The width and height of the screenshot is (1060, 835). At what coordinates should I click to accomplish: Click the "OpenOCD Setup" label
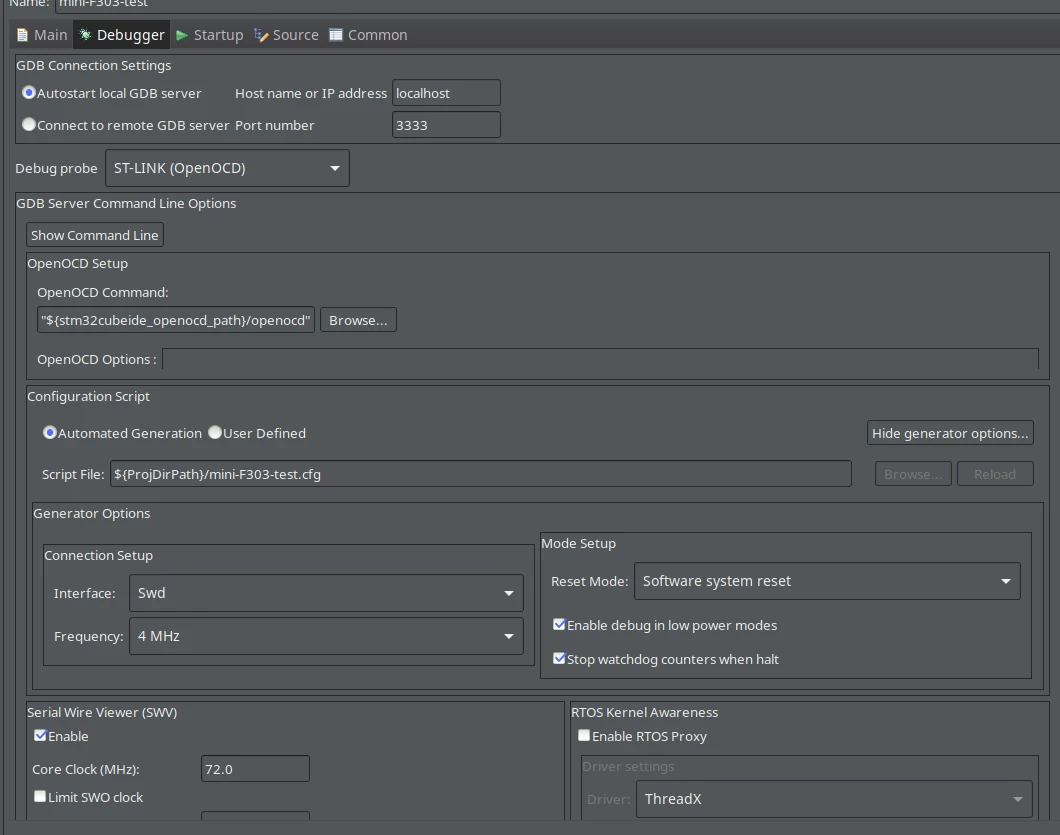tap(77, 264)
